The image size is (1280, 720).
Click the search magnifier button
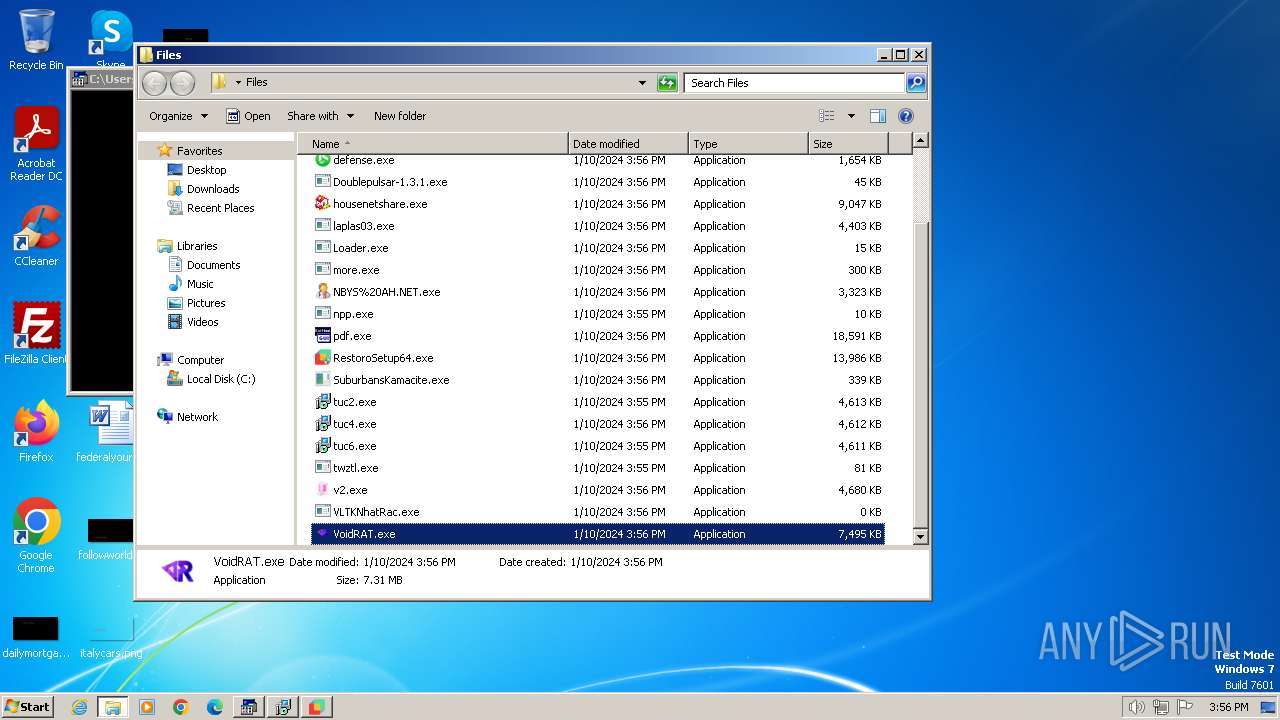click(x=915, y=83)
